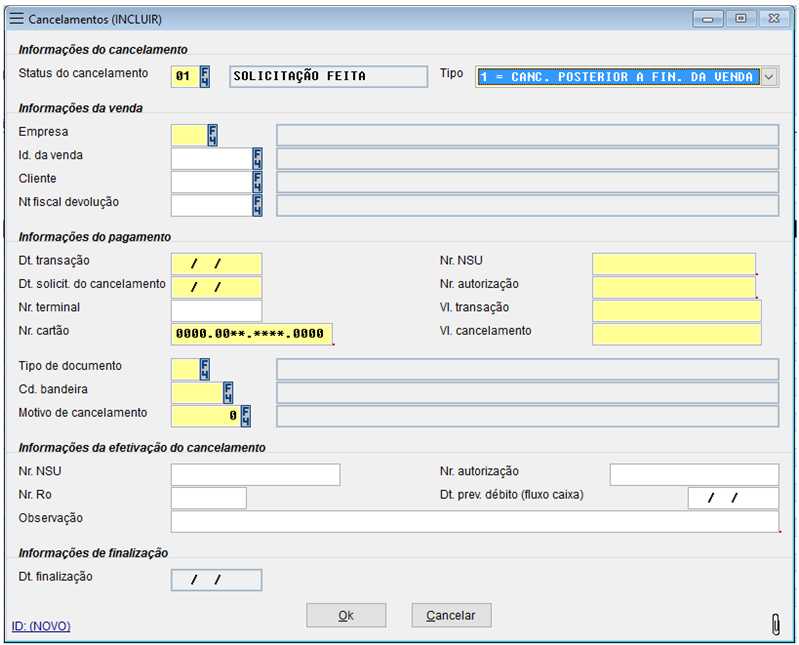Open F4 search beside Cliente field
Image resolution: width=799 pixels, height=645 pixels.
click(x=257, y=181)
